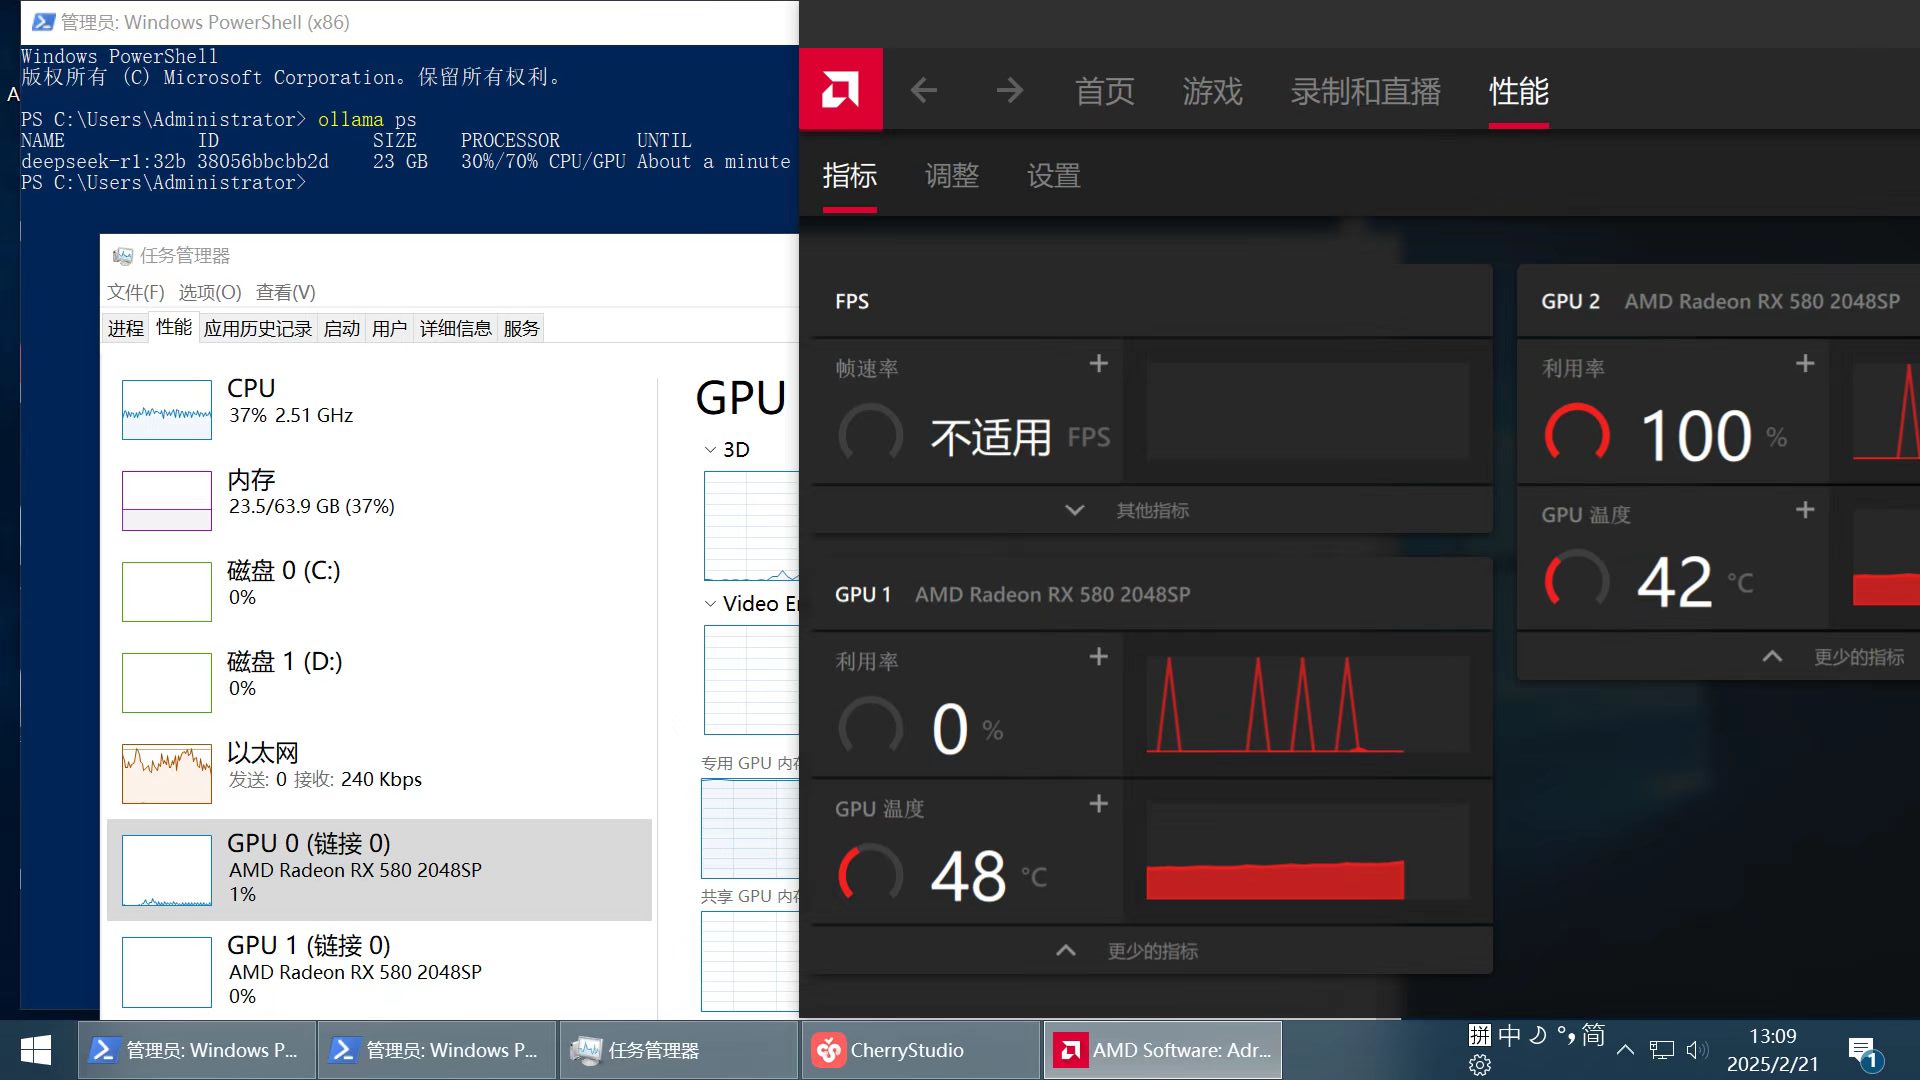This screenshot has width=1920, height=1080.
Task: Click plus icon on GPU 1 温度 48°C
Action: tap(1098, 803)
